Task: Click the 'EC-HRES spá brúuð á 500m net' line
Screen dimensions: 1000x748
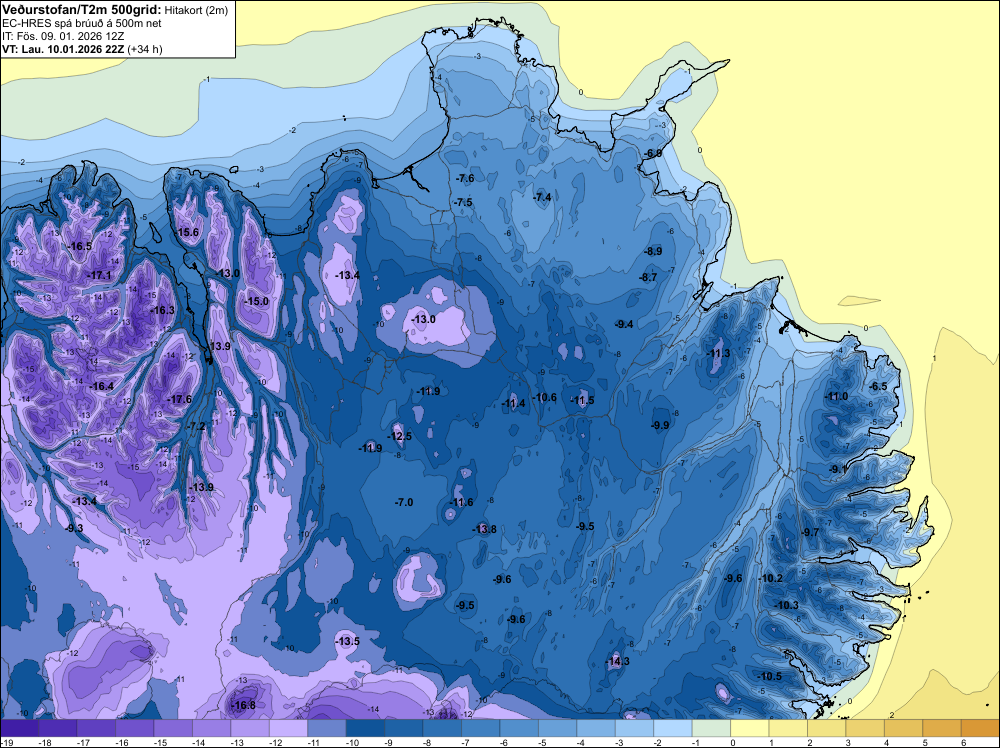Action: pos(82,24)
